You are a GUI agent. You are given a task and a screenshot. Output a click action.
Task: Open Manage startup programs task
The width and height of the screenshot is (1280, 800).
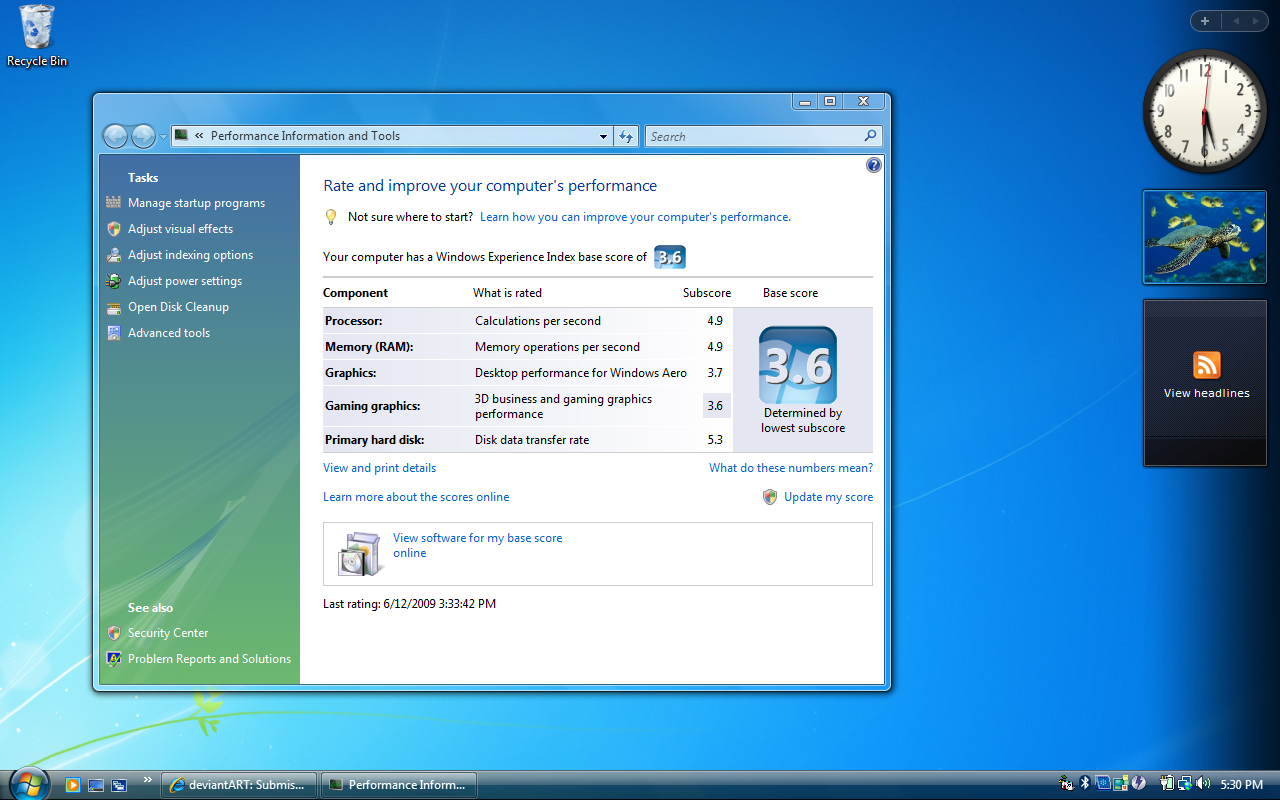(196, 203)
